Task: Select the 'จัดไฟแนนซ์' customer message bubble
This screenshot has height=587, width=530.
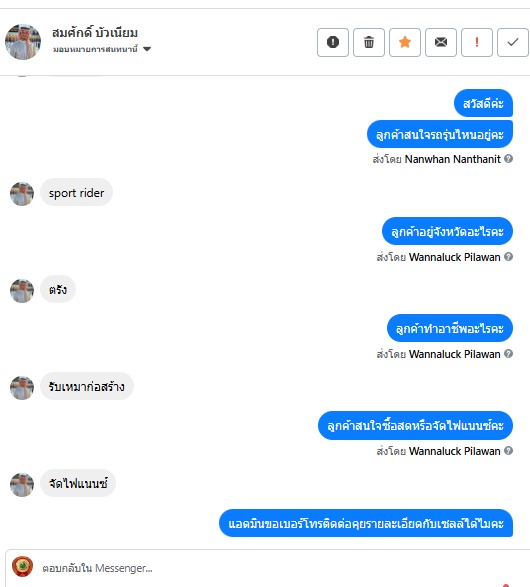Action: 78,483
